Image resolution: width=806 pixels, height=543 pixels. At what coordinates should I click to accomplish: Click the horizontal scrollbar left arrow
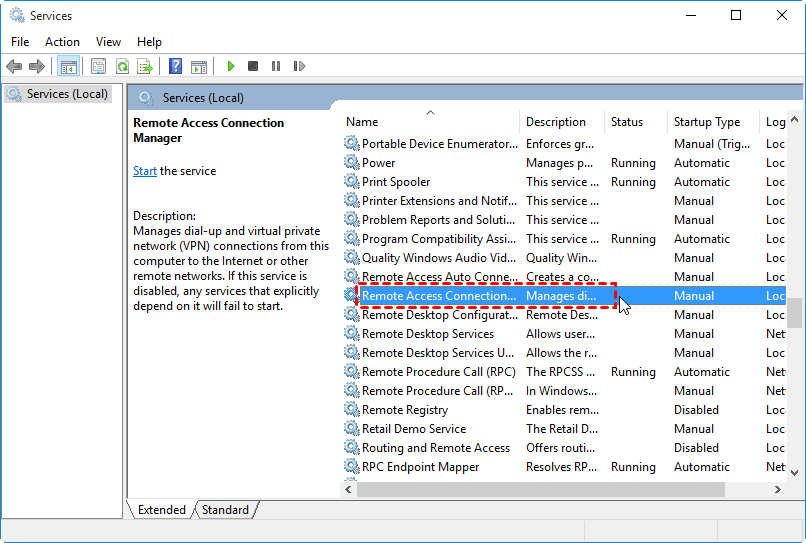tap(349, 490)
